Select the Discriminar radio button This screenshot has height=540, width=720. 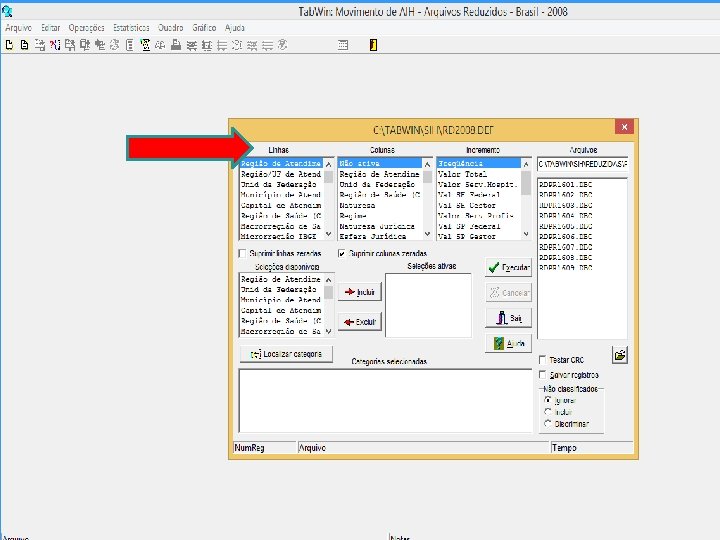(547, 424)
